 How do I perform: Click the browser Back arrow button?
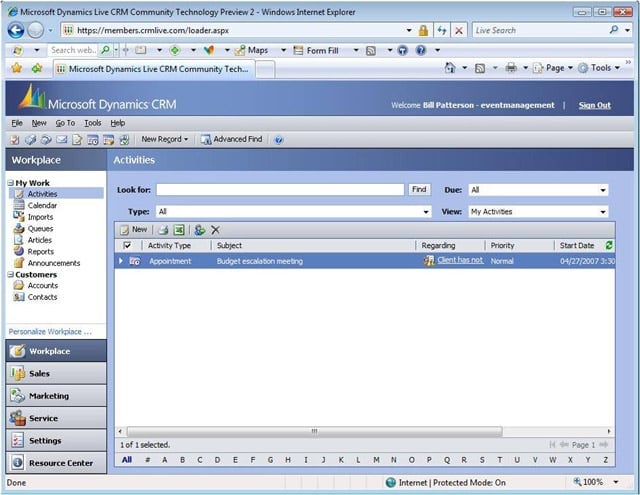[x=16, y=30]
